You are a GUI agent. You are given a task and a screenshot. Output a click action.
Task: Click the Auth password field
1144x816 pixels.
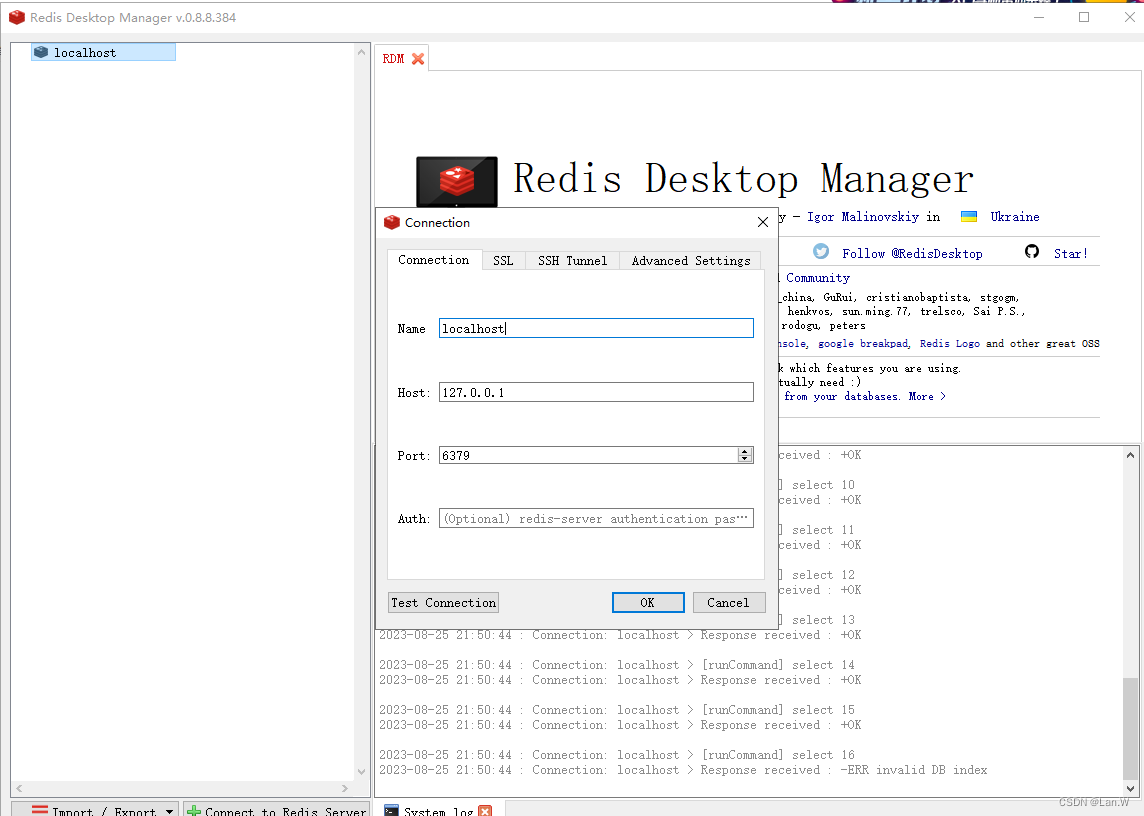tap(596, 519)
